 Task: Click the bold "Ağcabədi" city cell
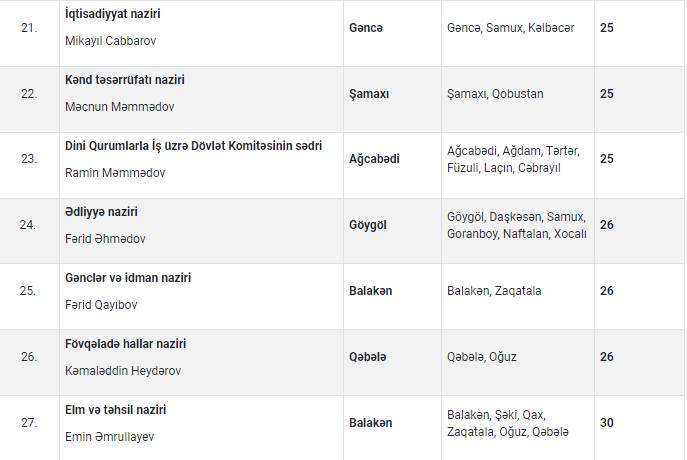[x=374, y=159]
